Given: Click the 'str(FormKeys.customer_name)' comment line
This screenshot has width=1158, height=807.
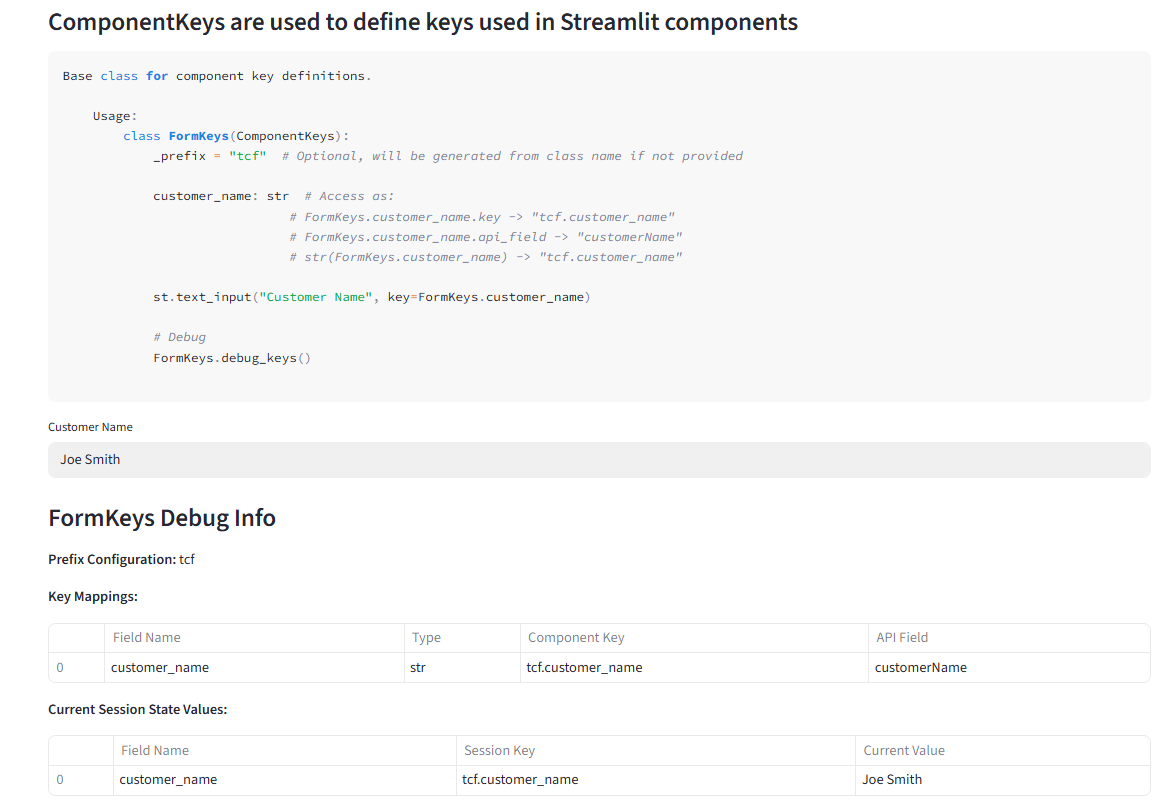Looking at the screenshot, I should (x=486, y=257).
